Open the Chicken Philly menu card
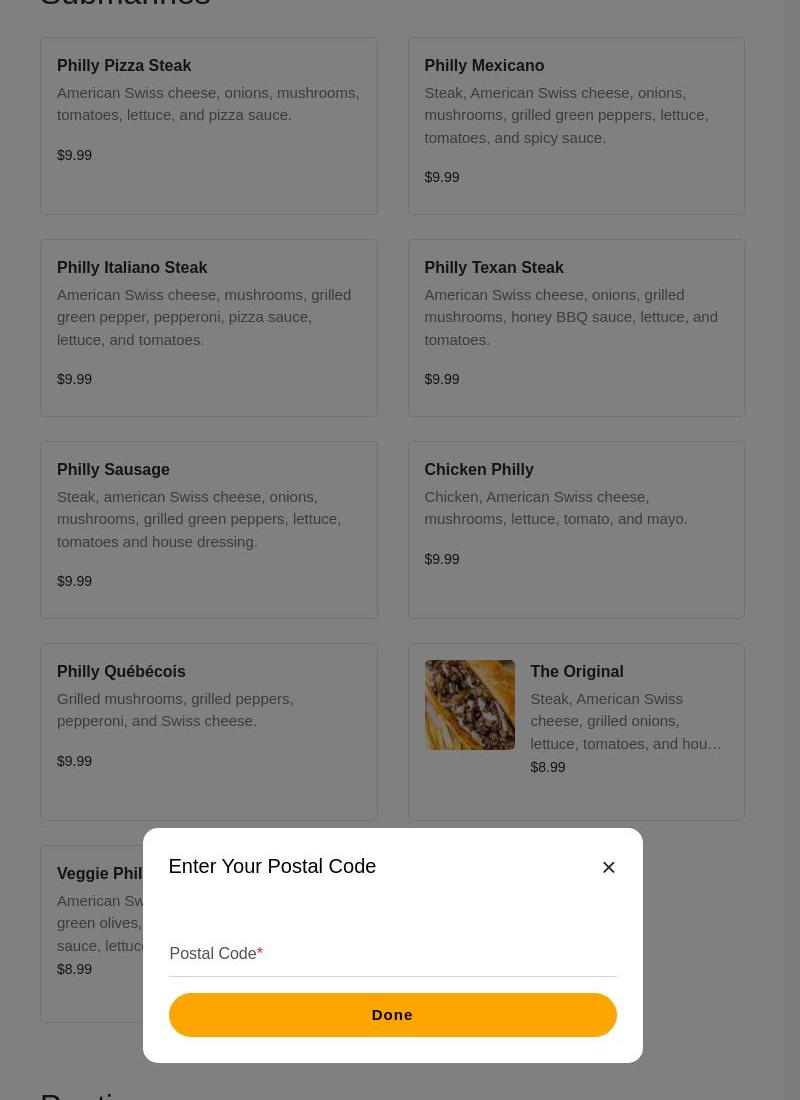Screen dimensions: 800x1100 tap(576, 530)
